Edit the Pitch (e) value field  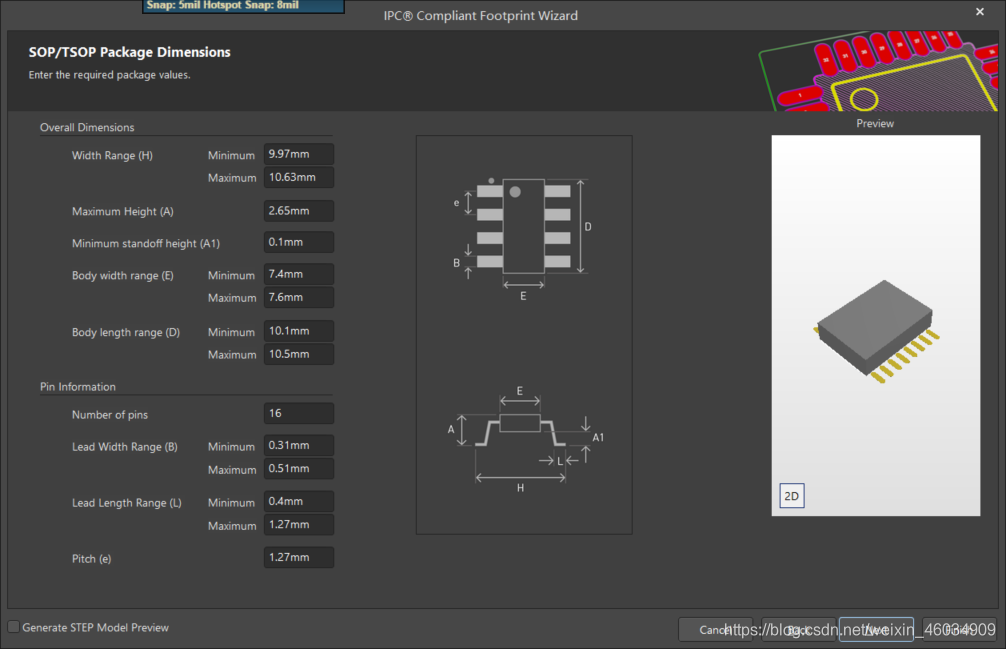[298, 557]
